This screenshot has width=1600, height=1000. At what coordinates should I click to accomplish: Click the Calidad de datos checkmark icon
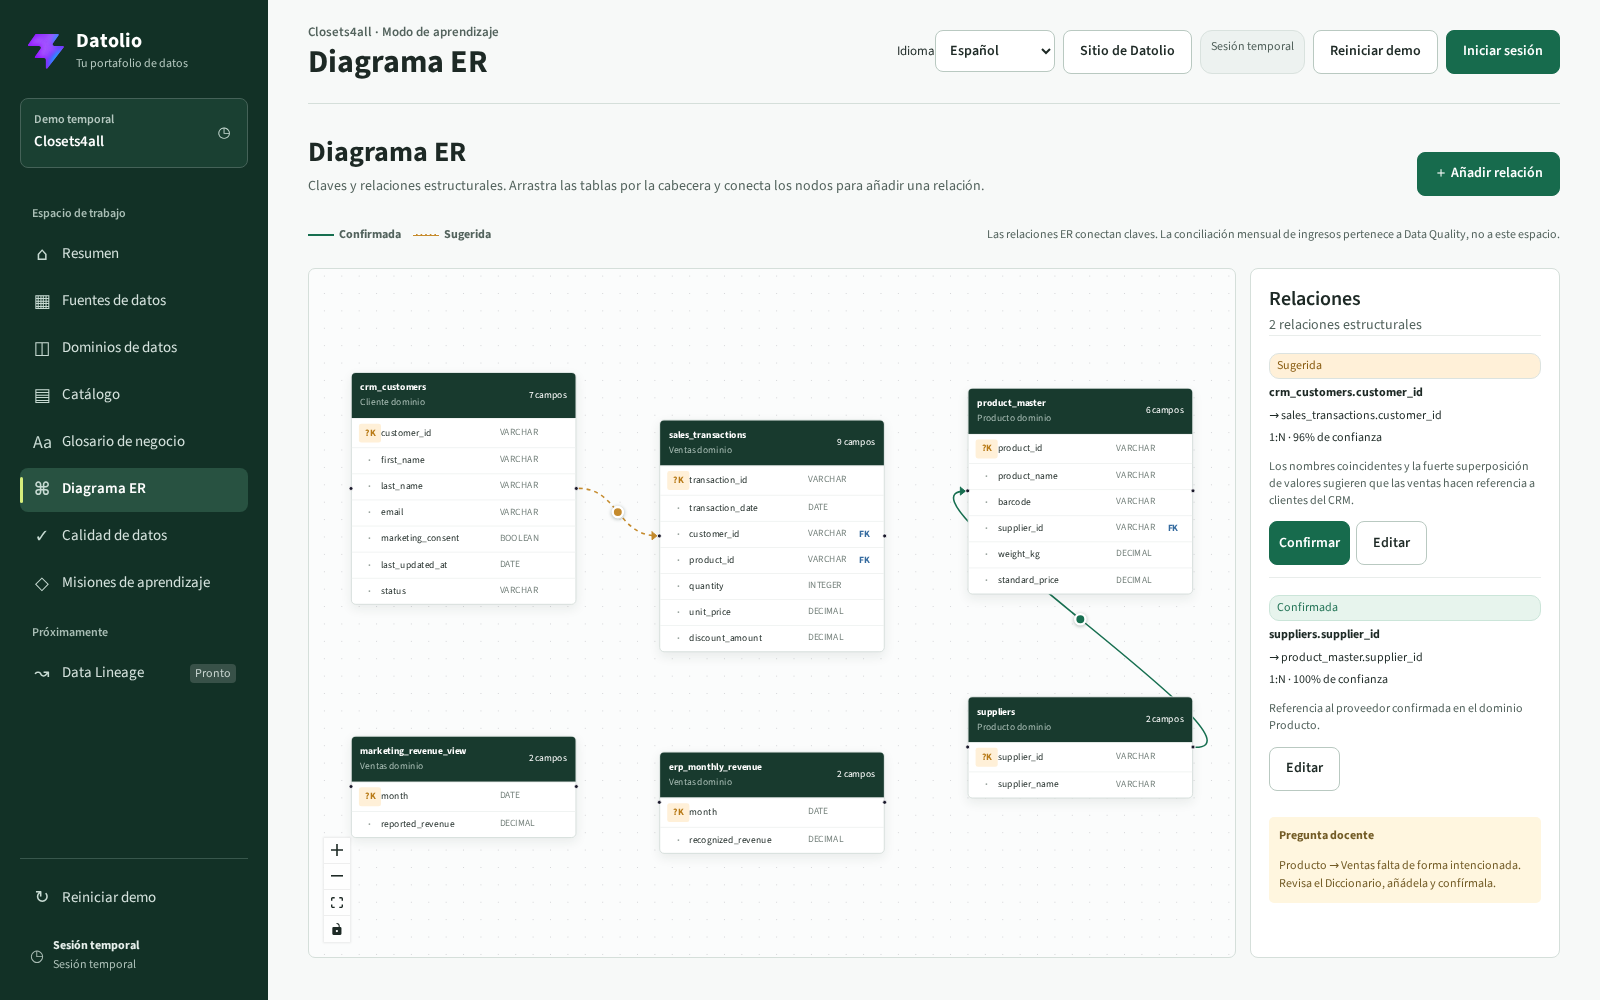pos(42,536)
